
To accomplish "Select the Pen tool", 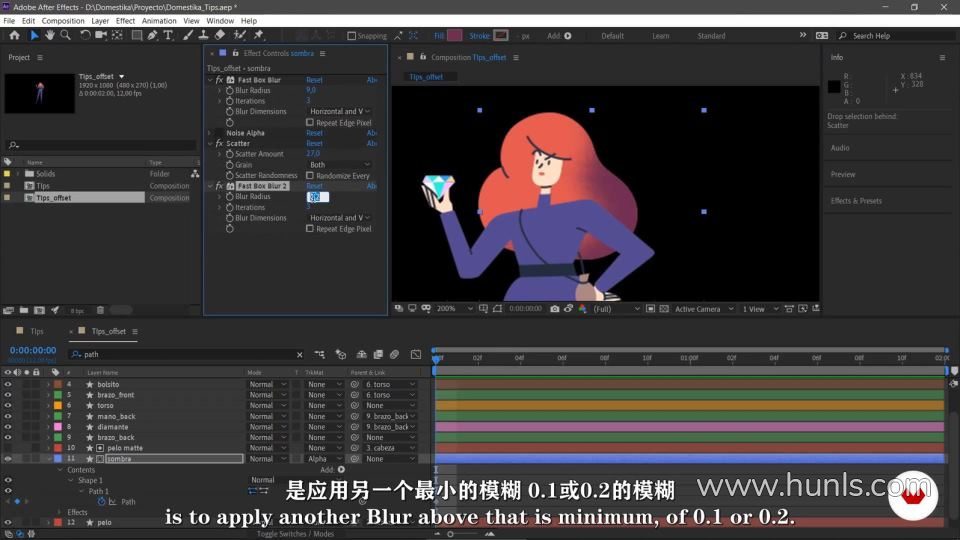I will [x=152, y=36].
